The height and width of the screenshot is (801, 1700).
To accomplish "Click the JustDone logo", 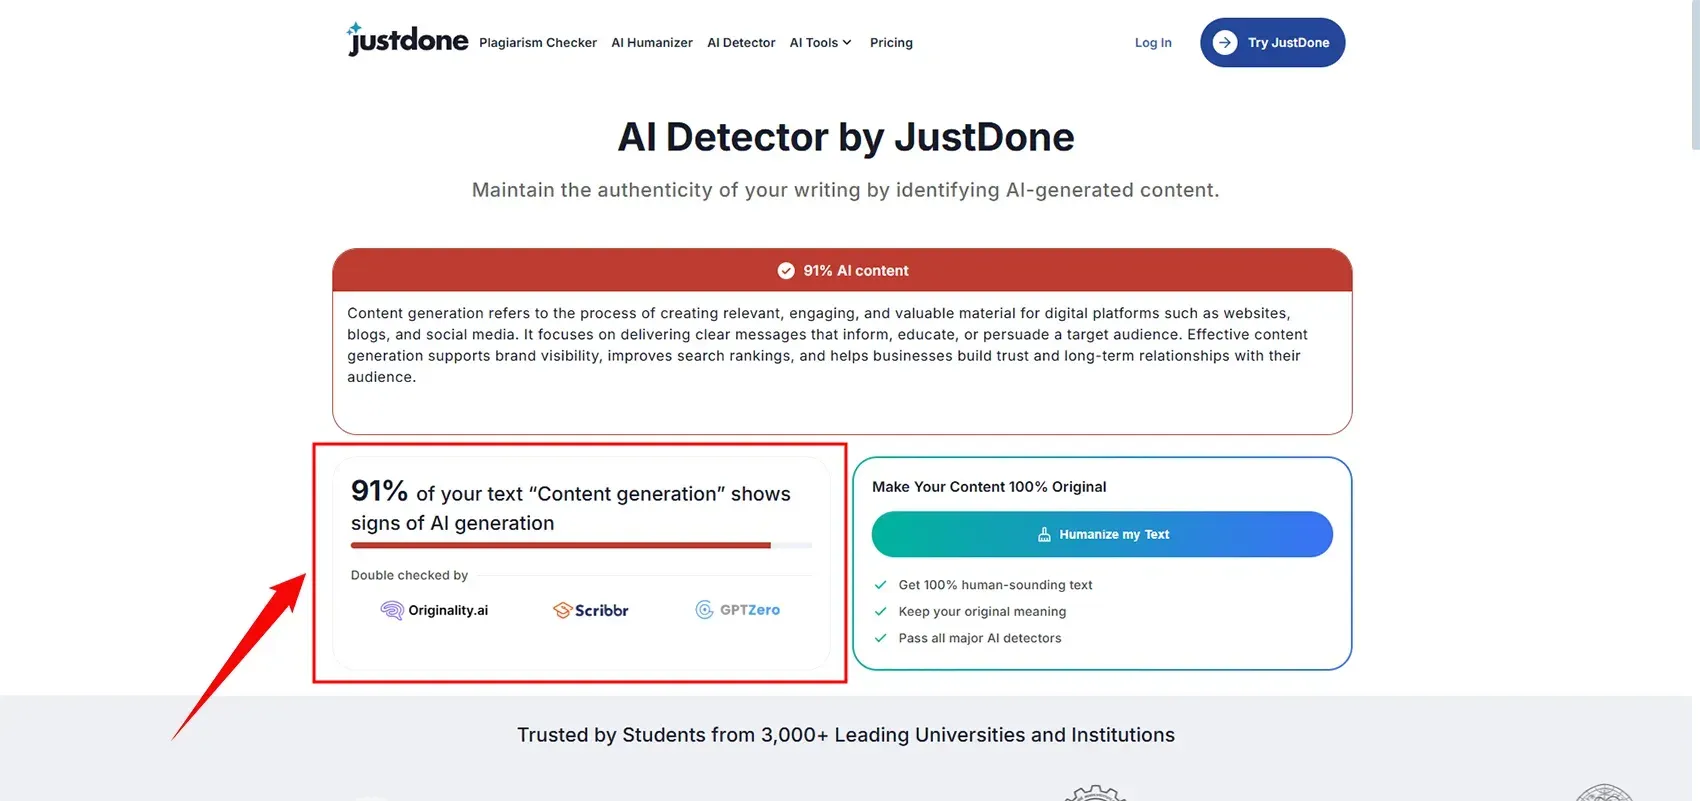I will 407,40.
